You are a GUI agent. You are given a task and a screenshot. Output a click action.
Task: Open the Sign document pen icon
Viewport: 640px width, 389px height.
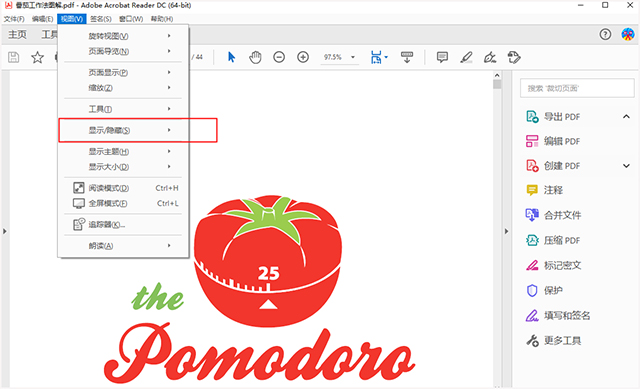point(490,57)
